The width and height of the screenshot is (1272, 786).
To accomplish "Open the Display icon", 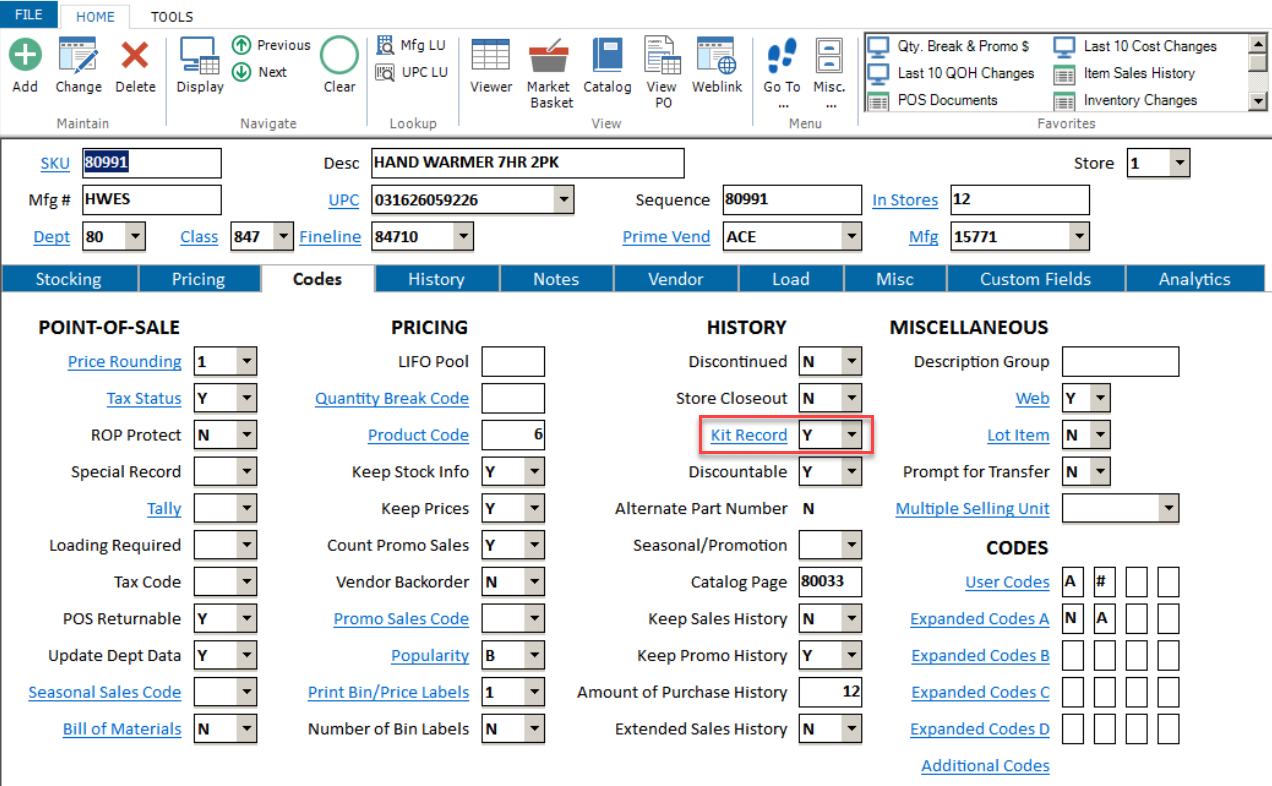I will coord(200,56).
